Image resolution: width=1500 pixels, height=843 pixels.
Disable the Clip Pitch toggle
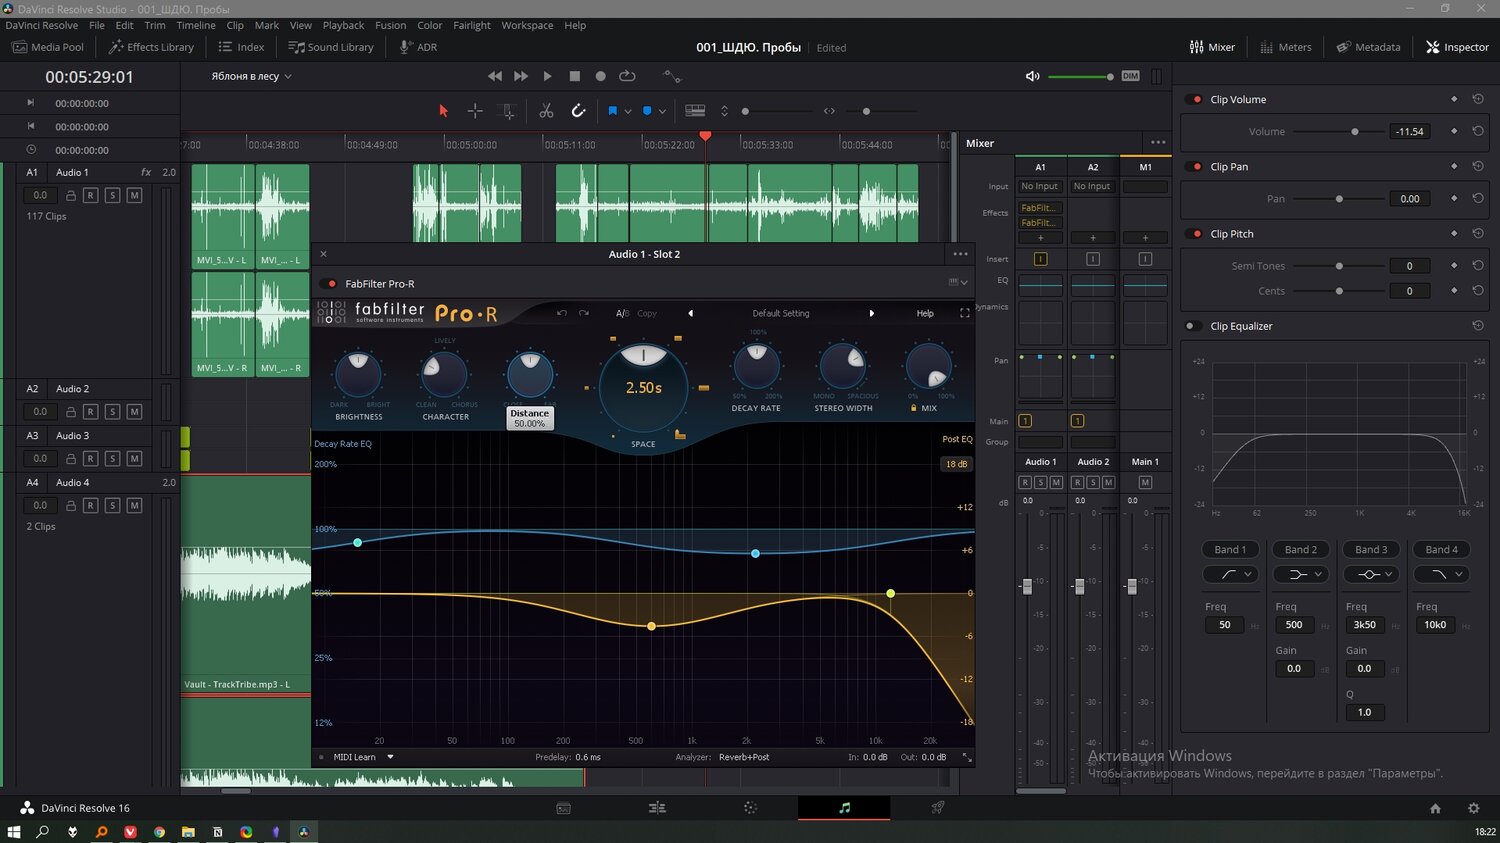click(x=1195, y=233)
